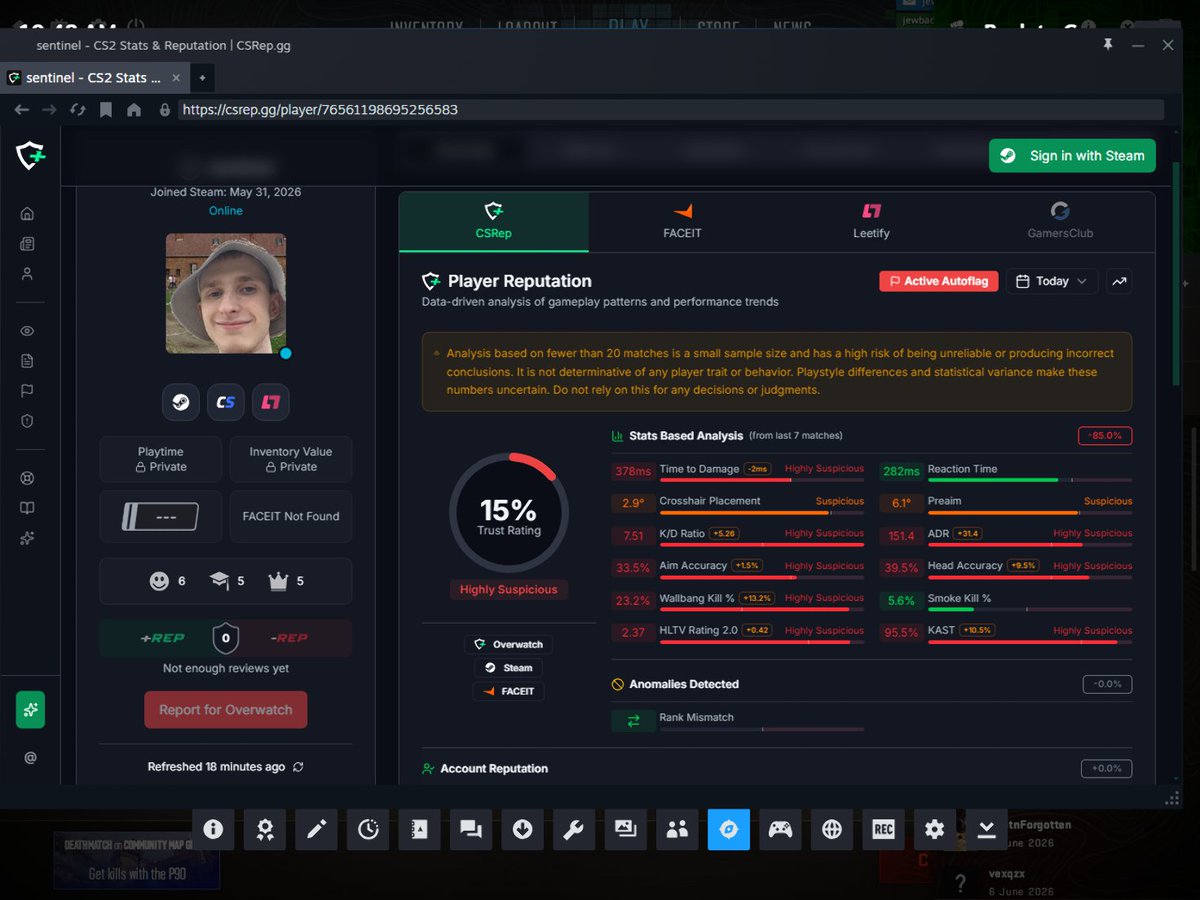Click the sidebar sparkles icon

click(x=28, y=538)
